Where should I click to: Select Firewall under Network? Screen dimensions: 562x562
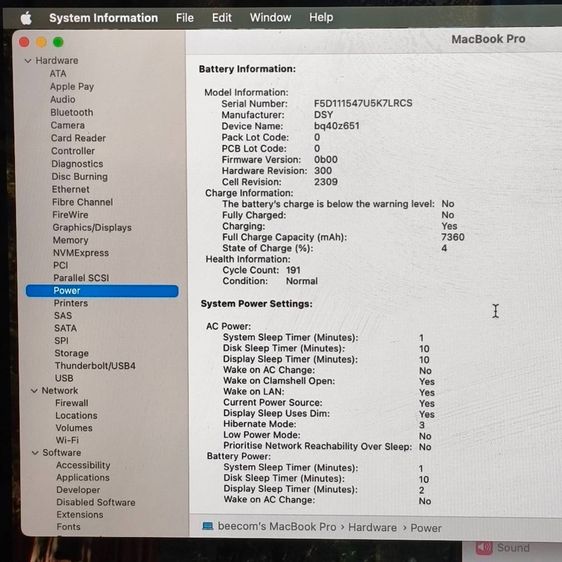(72, 403)
